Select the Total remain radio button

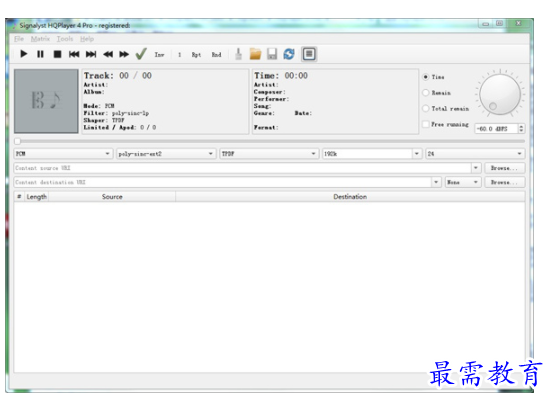426,108
